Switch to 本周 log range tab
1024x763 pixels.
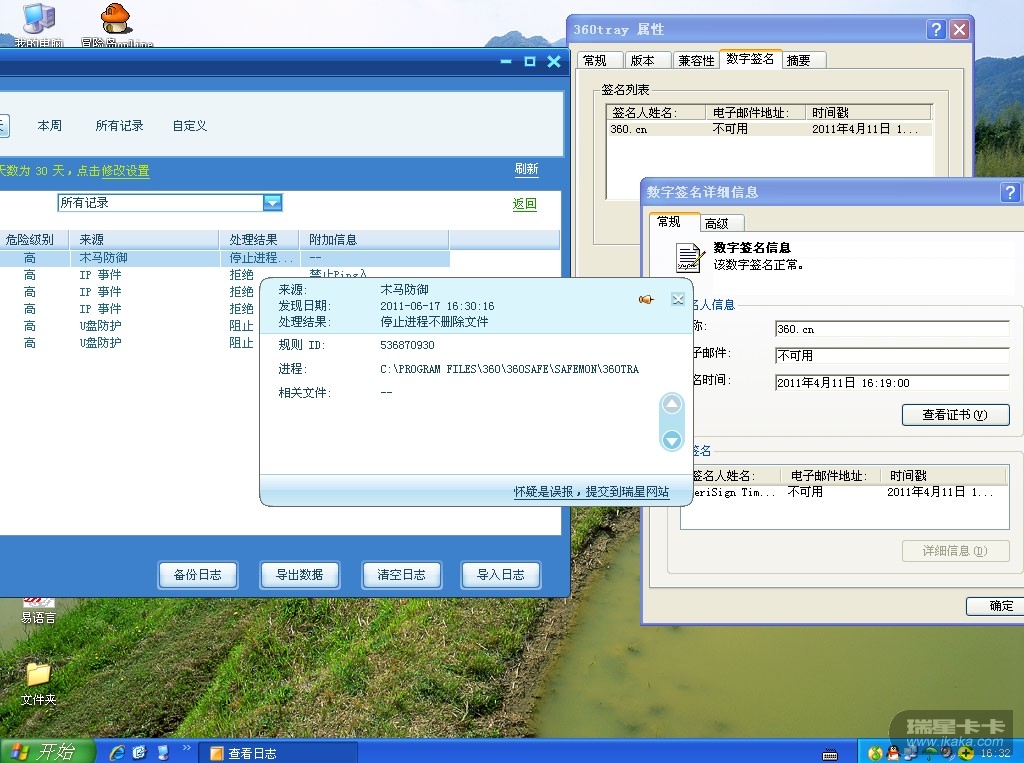click(50, 125)
